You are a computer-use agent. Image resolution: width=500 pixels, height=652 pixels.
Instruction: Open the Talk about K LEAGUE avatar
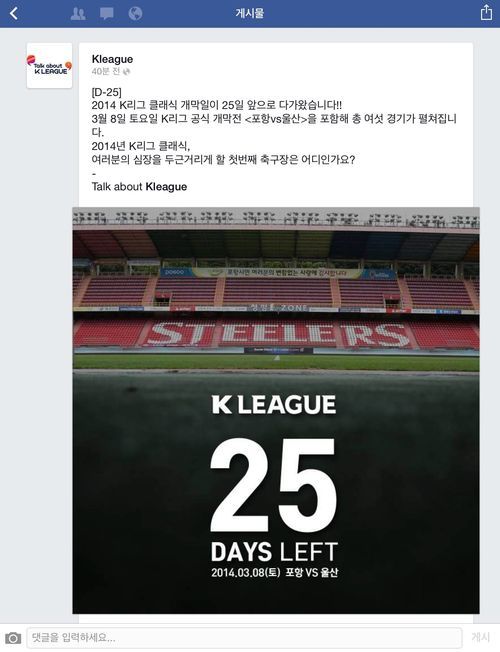(x=50, y=66)
